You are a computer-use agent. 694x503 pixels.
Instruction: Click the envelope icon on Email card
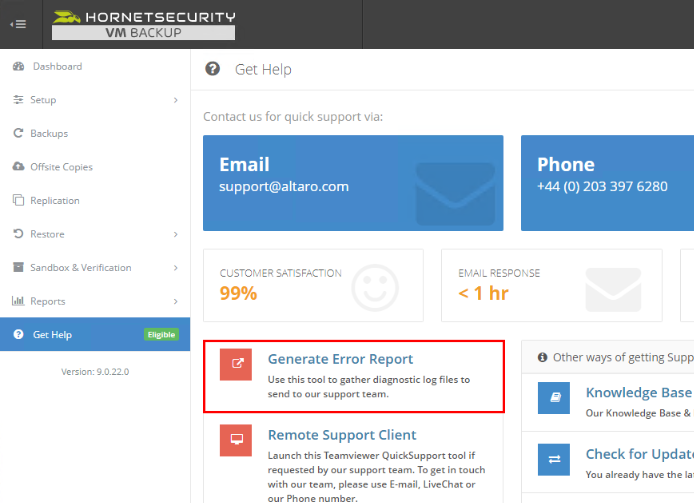tap(455, 193)
